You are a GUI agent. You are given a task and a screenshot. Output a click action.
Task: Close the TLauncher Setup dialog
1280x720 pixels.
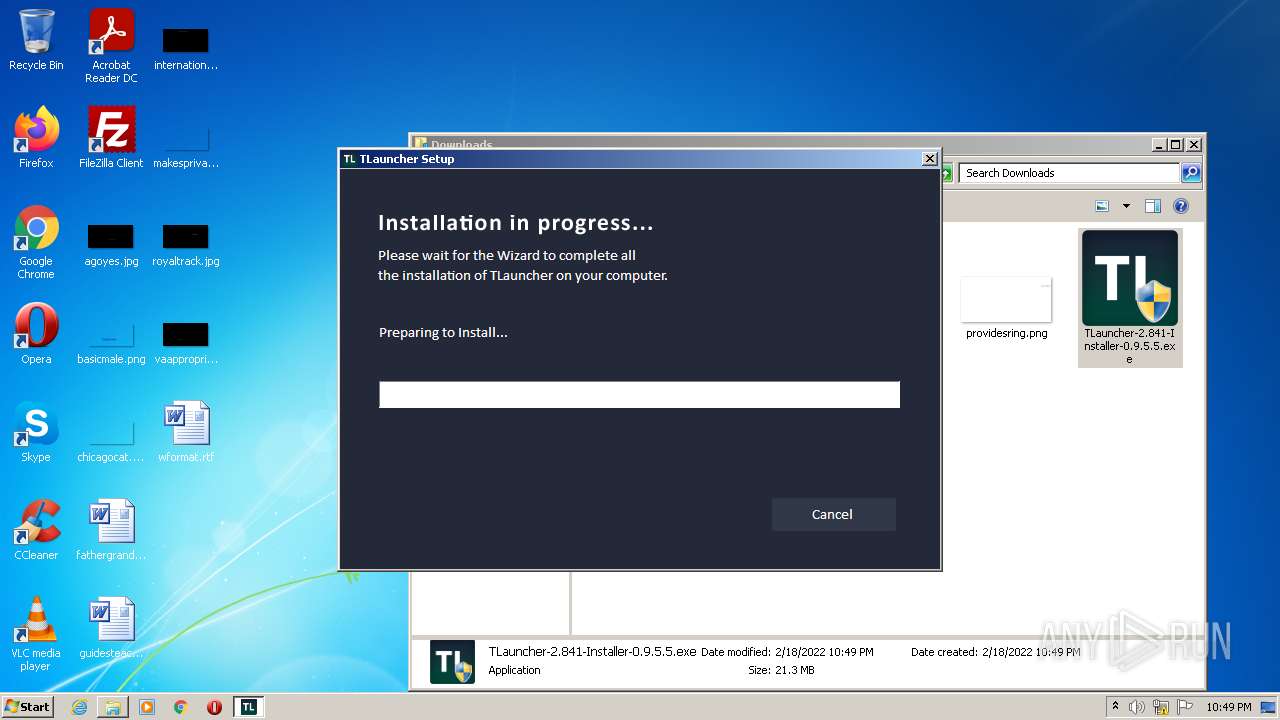pos(929,158)
